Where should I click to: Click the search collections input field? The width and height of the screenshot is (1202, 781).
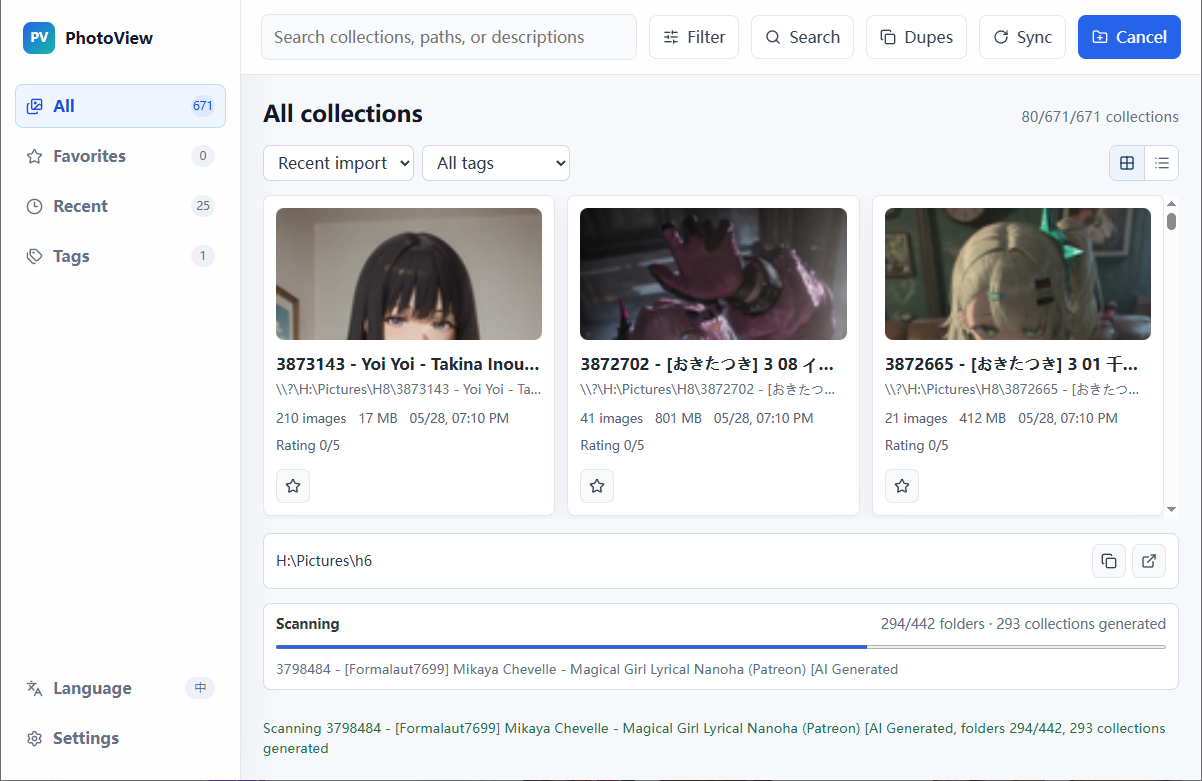(x=449, y=37)
